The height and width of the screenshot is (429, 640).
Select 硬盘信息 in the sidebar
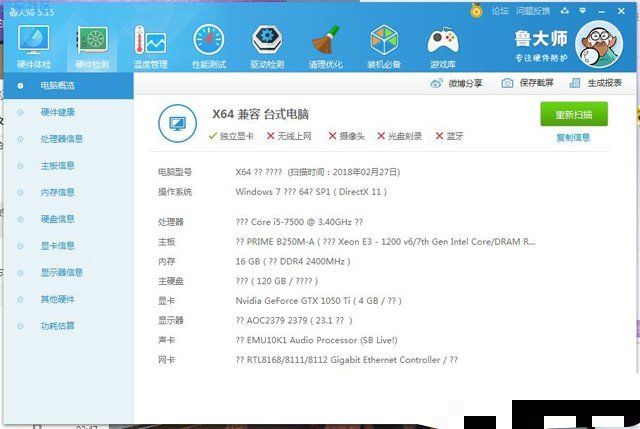tap(68, 219)
